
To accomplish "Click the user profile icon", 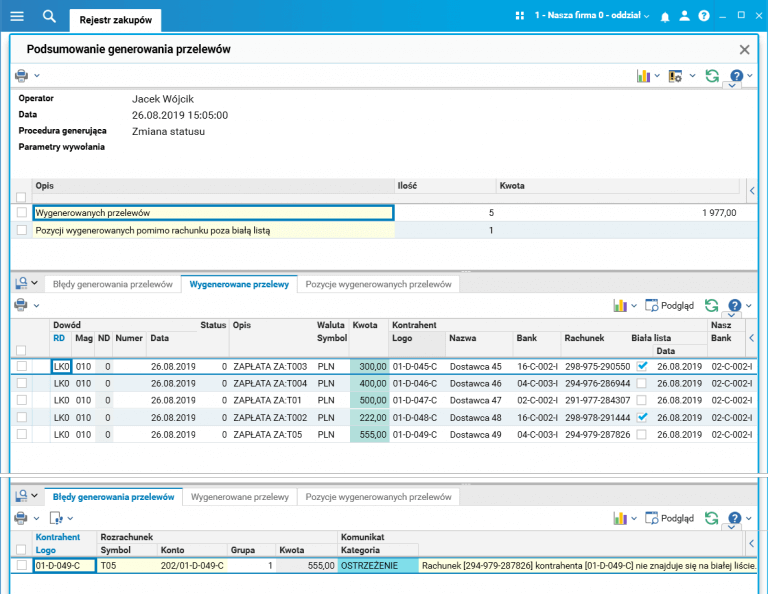I will pyautogui.click(x=684, y=17).
